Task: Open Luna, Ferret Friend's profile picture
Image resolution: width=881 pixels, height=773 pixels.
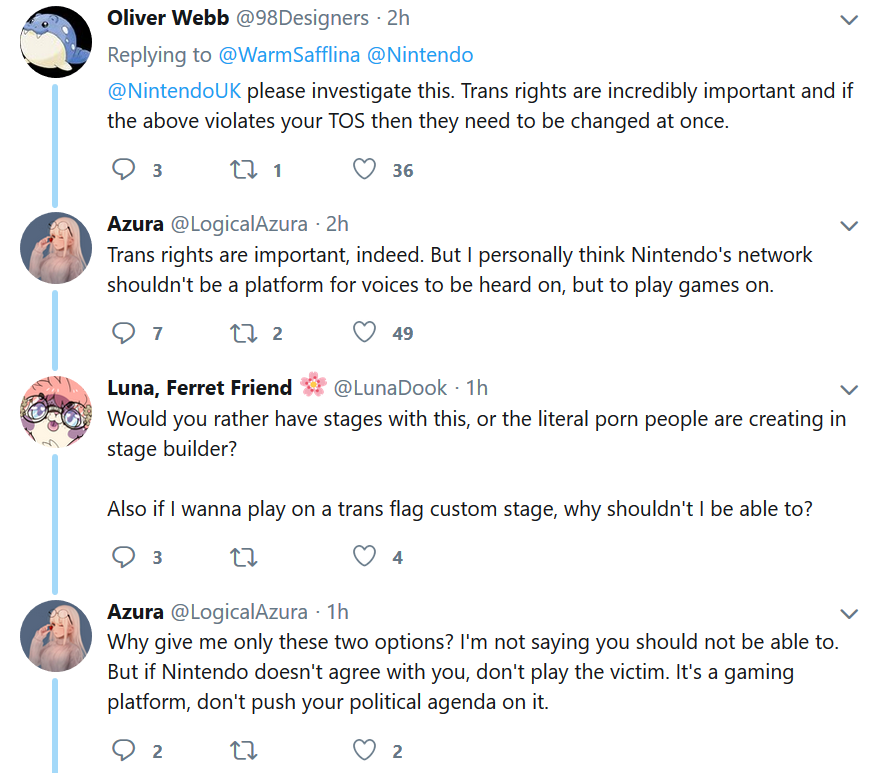Action: [x=56, y=412]
